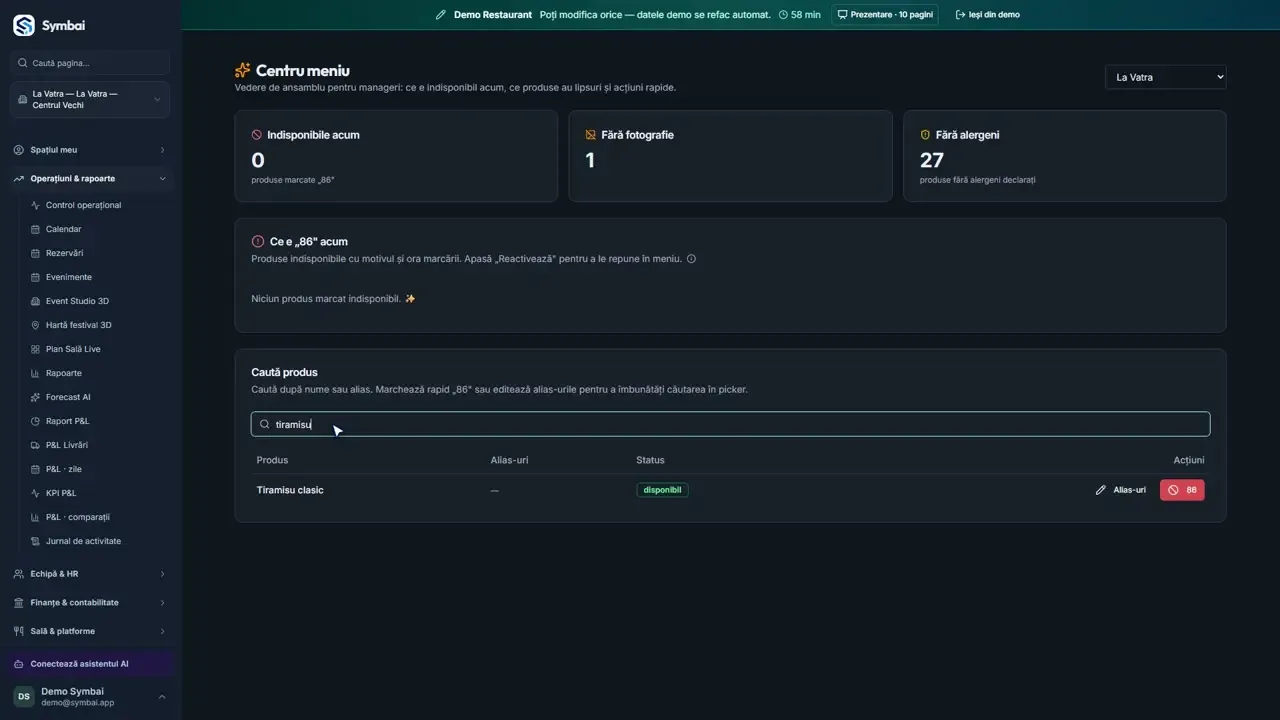Open the La Vatra location dropdown

tap(1165, 77)
